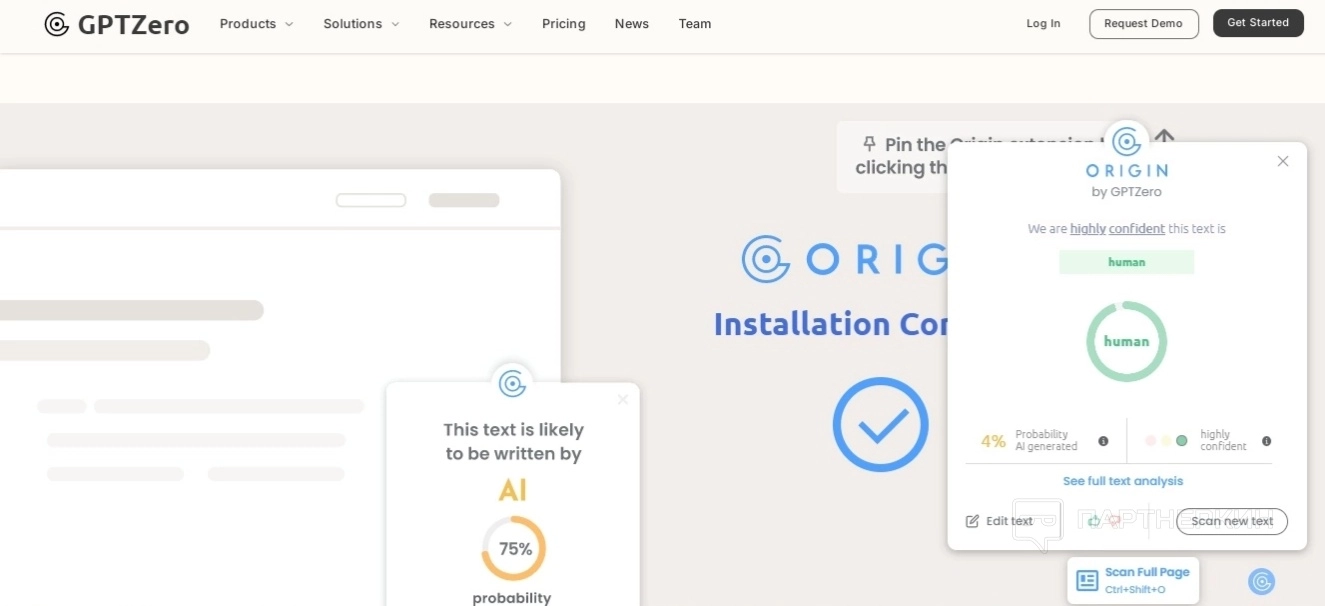Click the Get Started button
This screenshot has width=1325, height=606.
coord(1258,23)
